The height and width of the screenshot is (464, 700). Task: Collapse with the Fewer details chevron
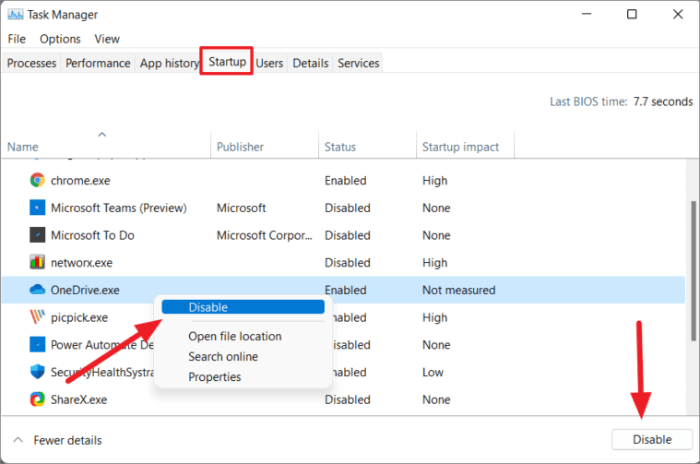coord(18,440)
